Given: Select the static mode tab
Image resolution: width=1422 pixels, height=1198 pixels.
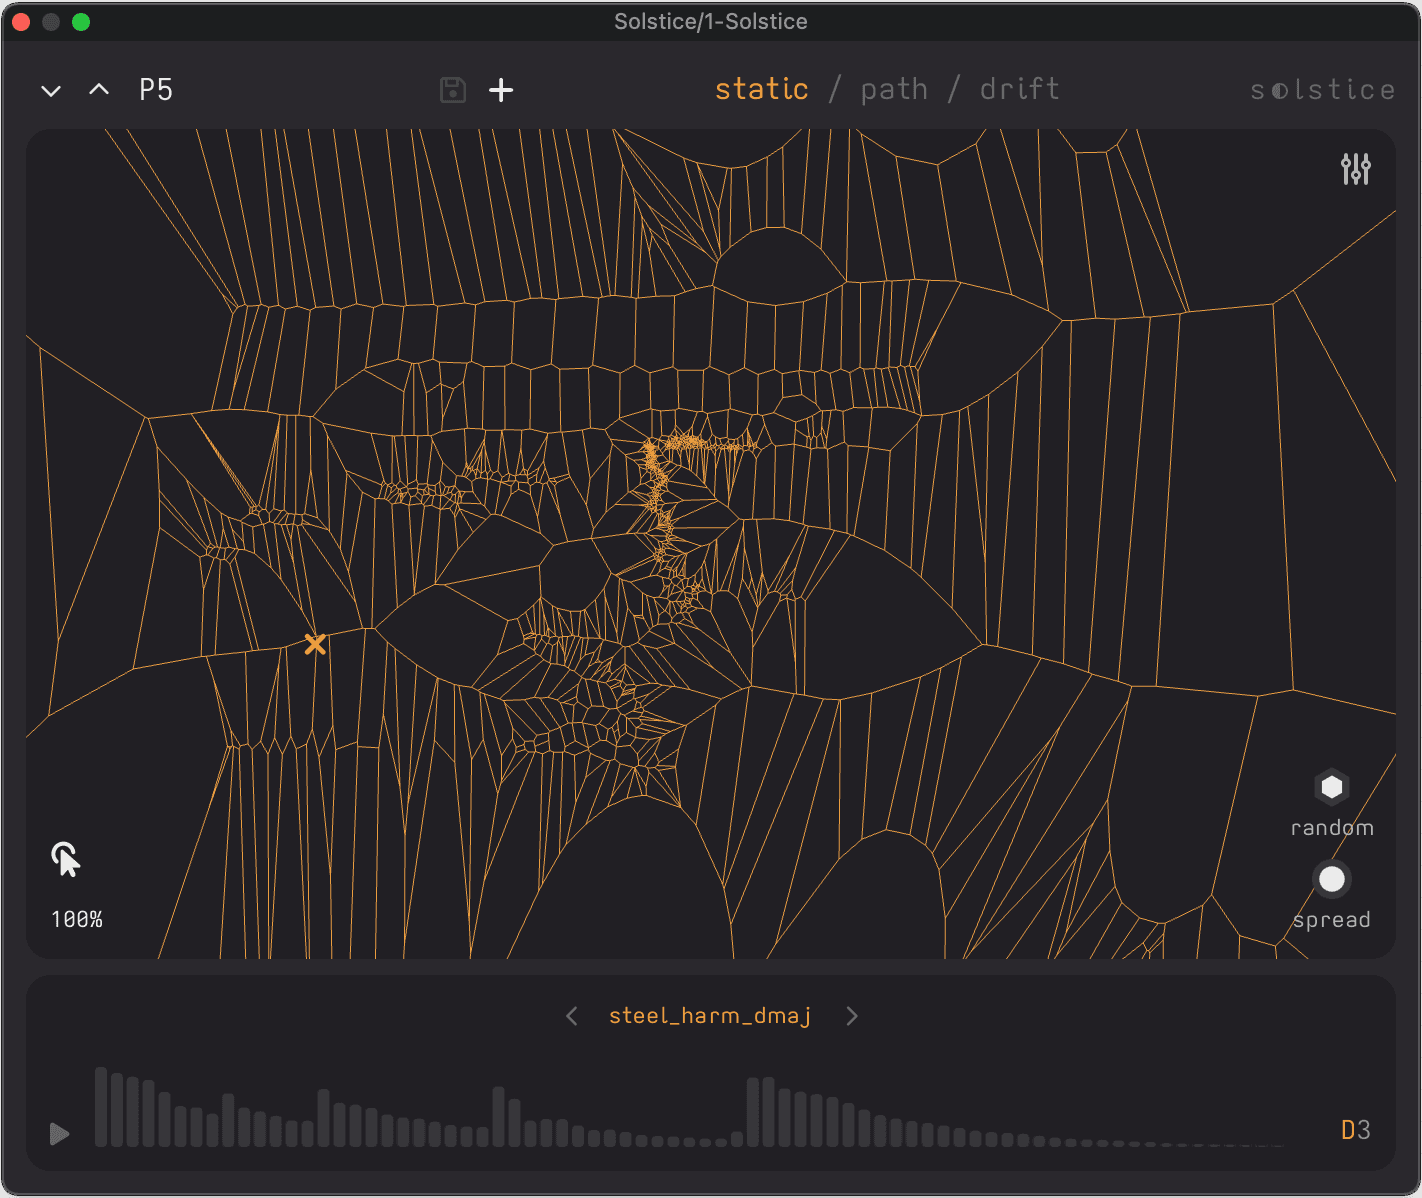Looking at the screenshot, I should point(762,89).
